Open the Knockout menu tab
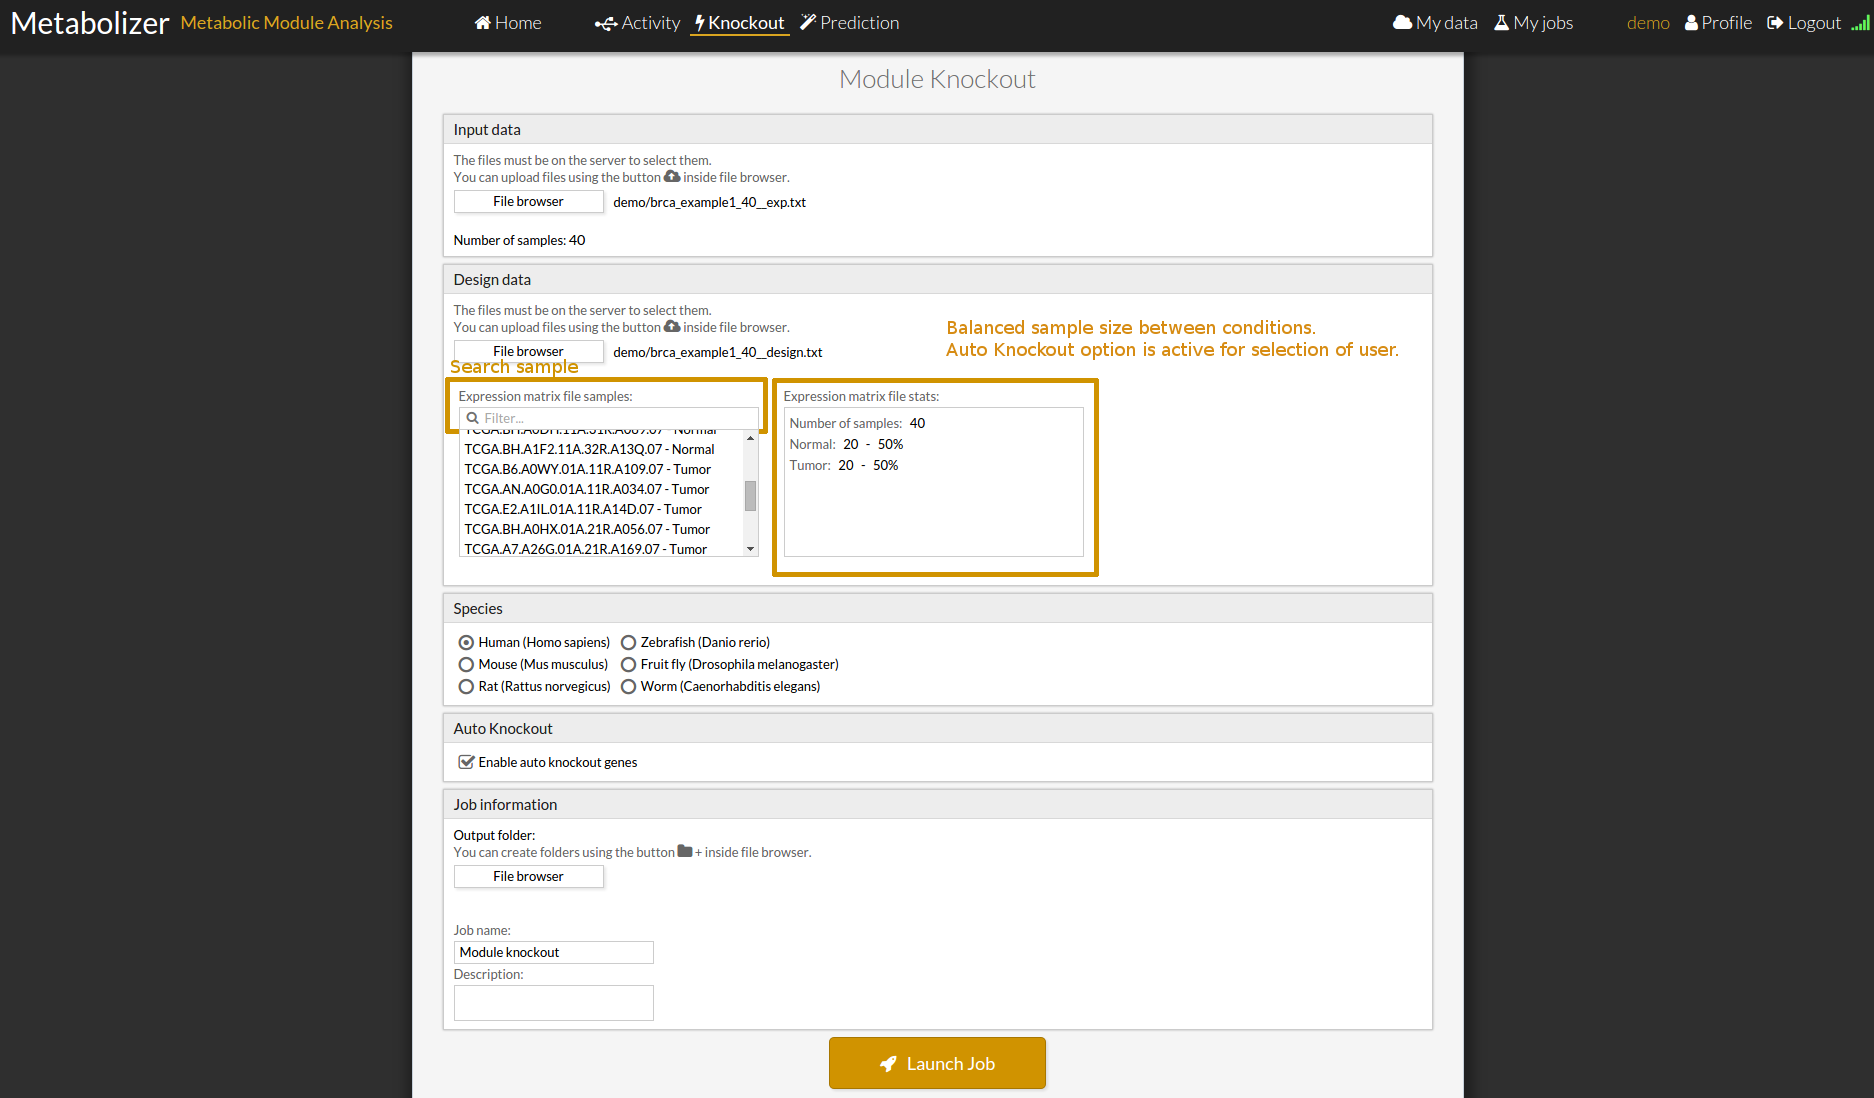The width and height of the screenshot is (1874, 1098). tap(740, 23)
